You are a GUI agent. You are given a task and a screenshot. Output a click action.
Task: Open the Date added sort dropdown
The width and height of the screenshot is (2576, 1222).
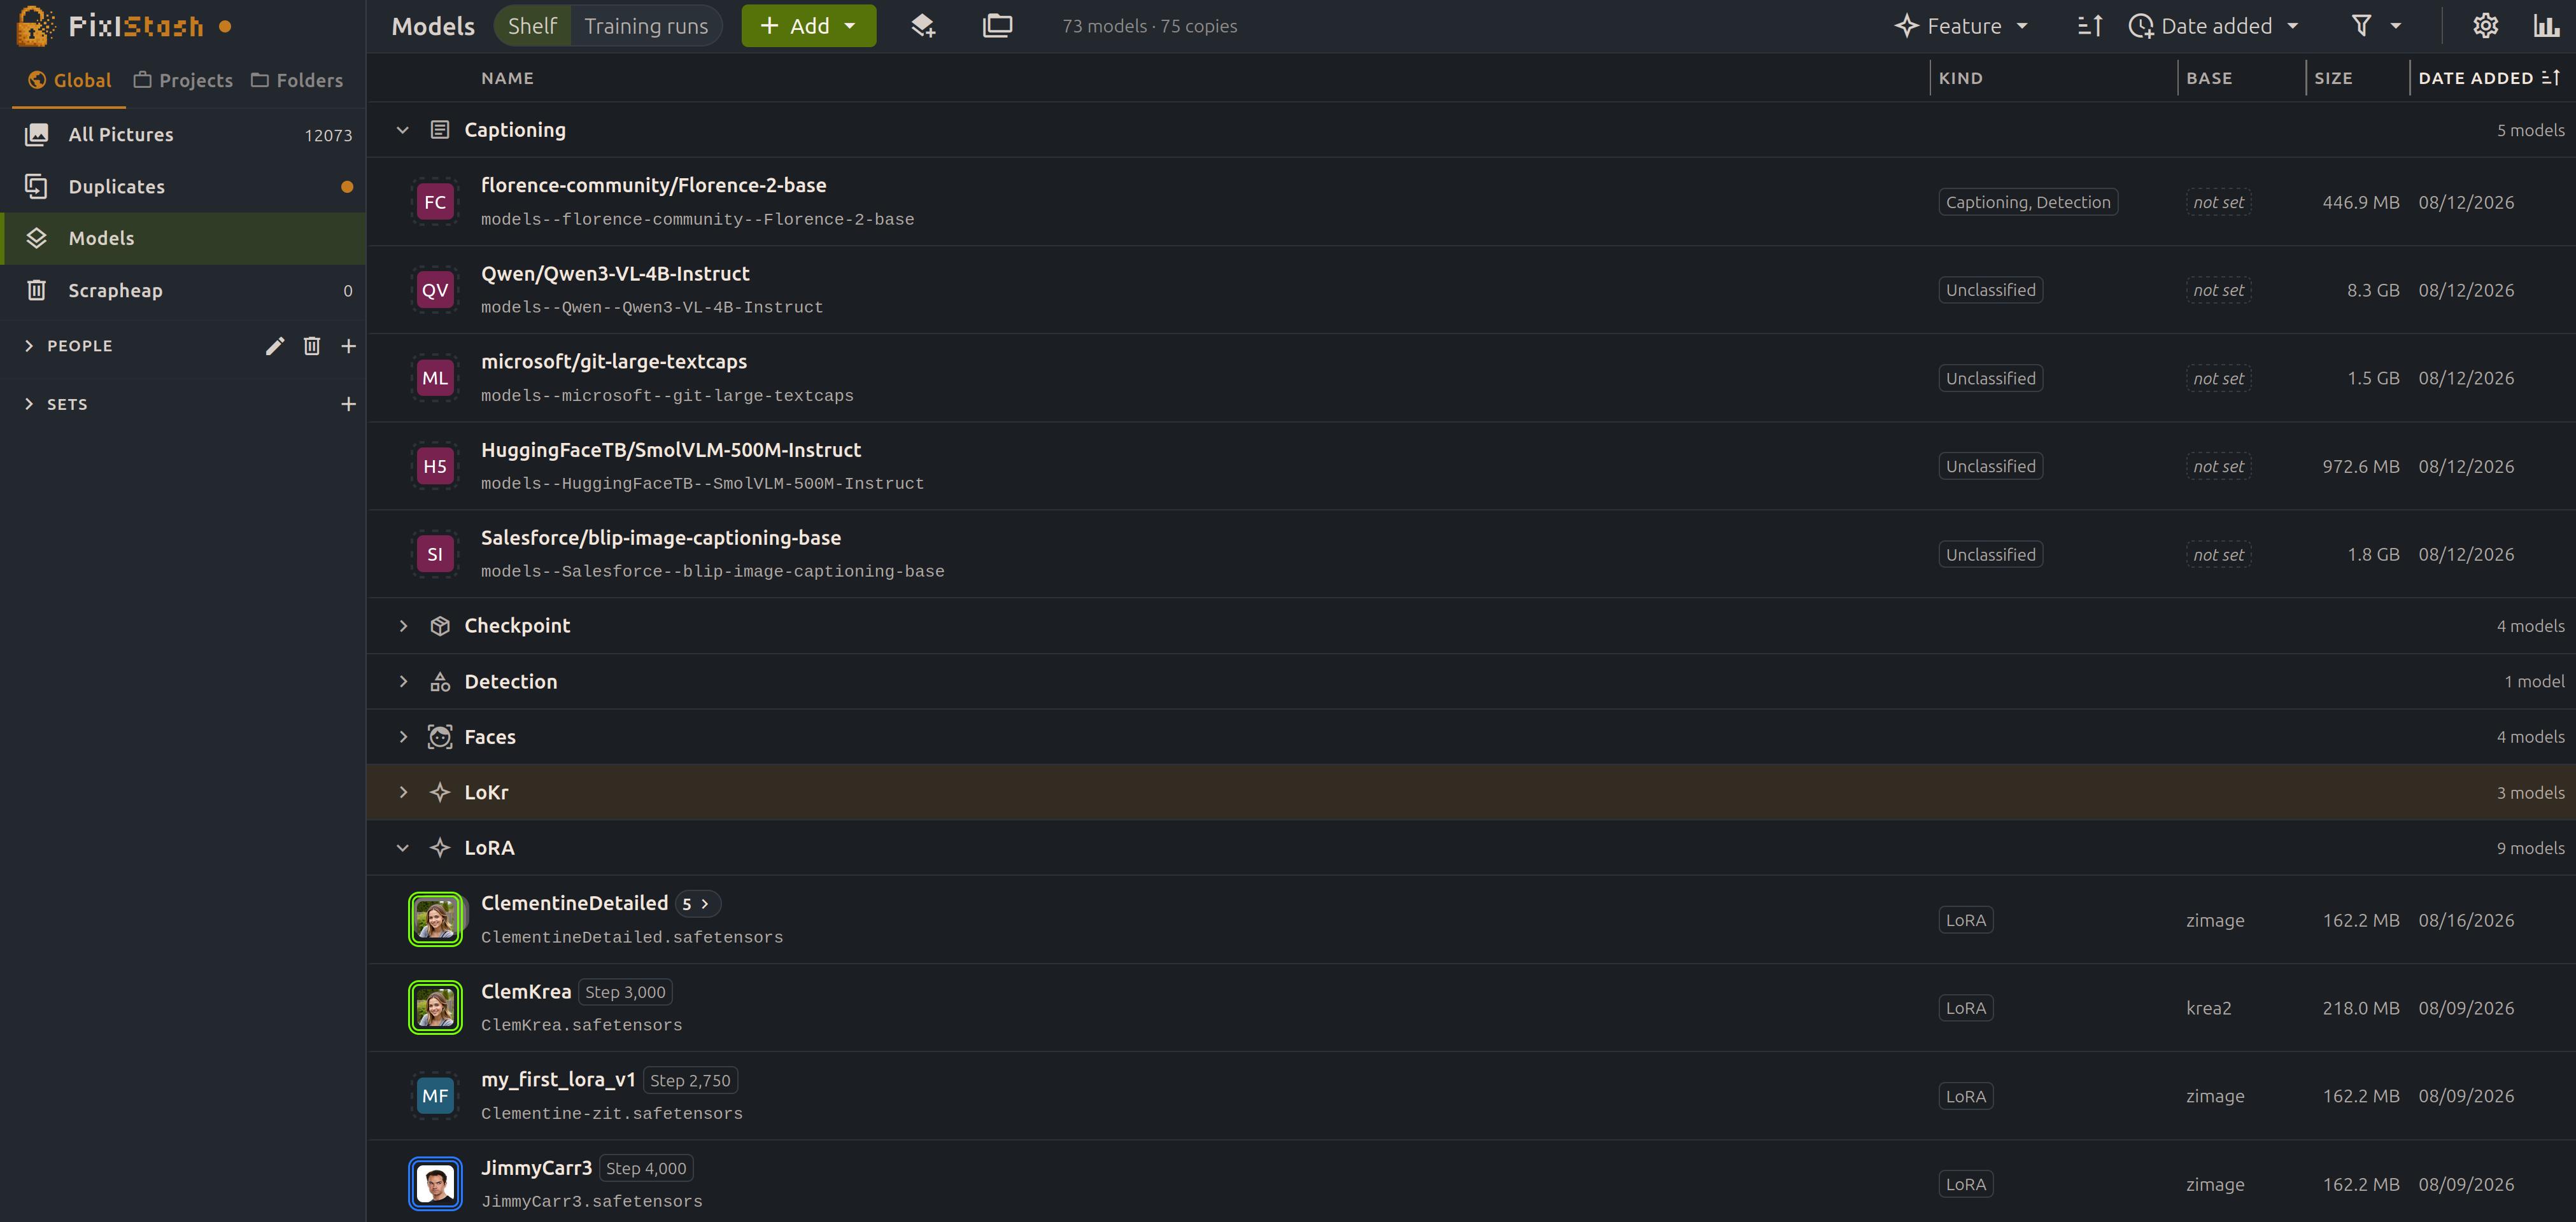[x=2213, y=26]
